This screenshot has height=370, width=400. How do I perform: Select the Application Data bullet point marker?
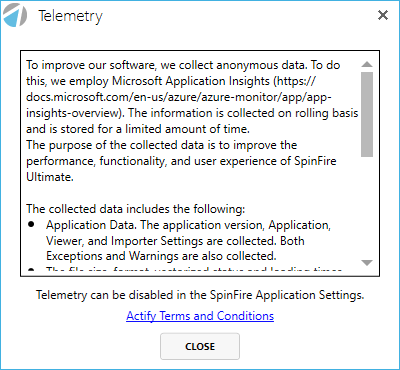point(31,224)
